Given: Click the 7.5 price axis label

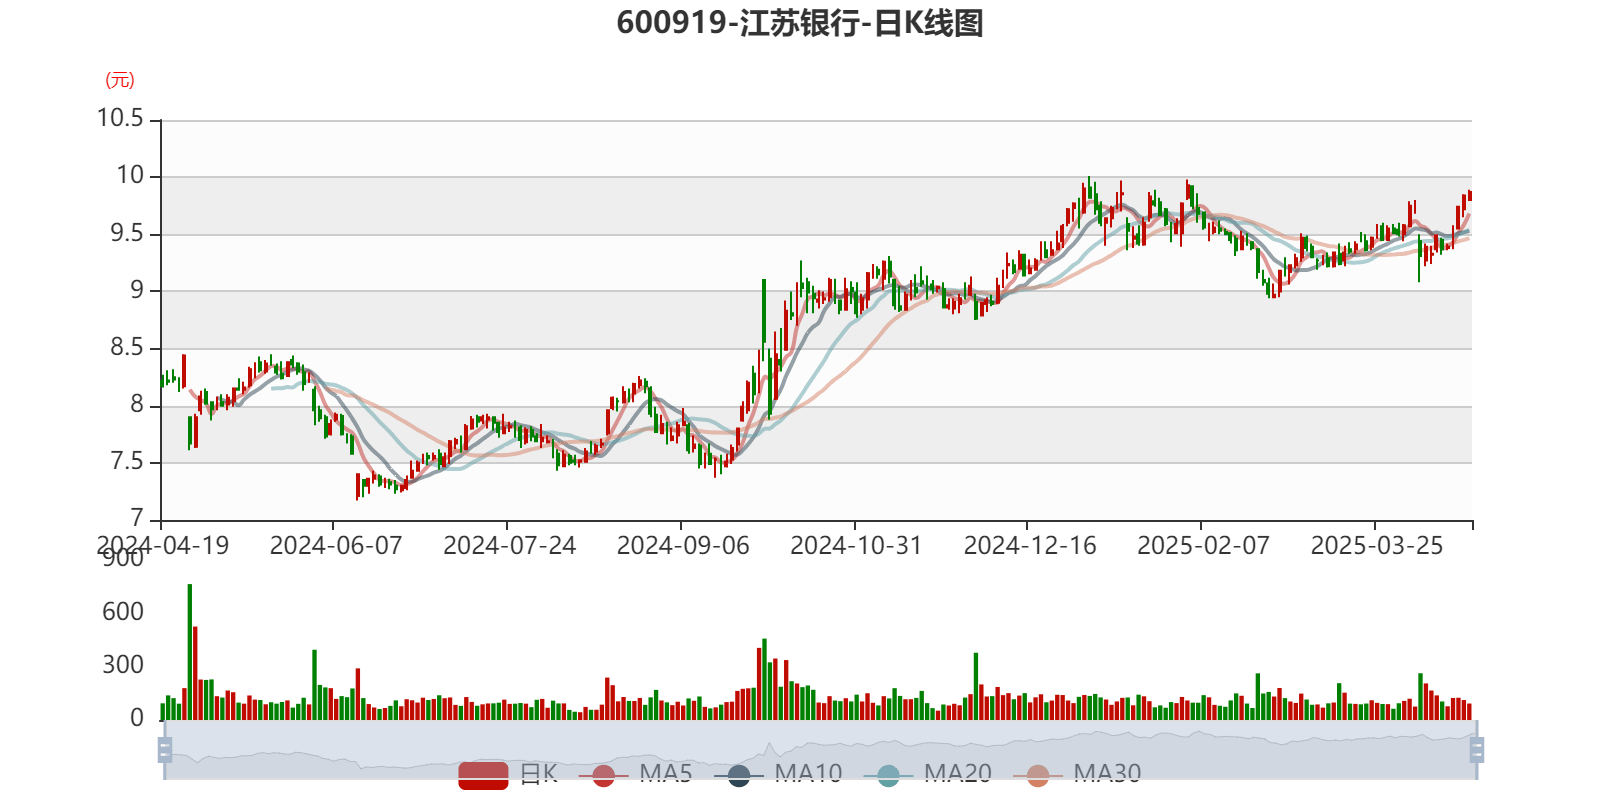Looking at the screenshot, I should tap(127, 461).
